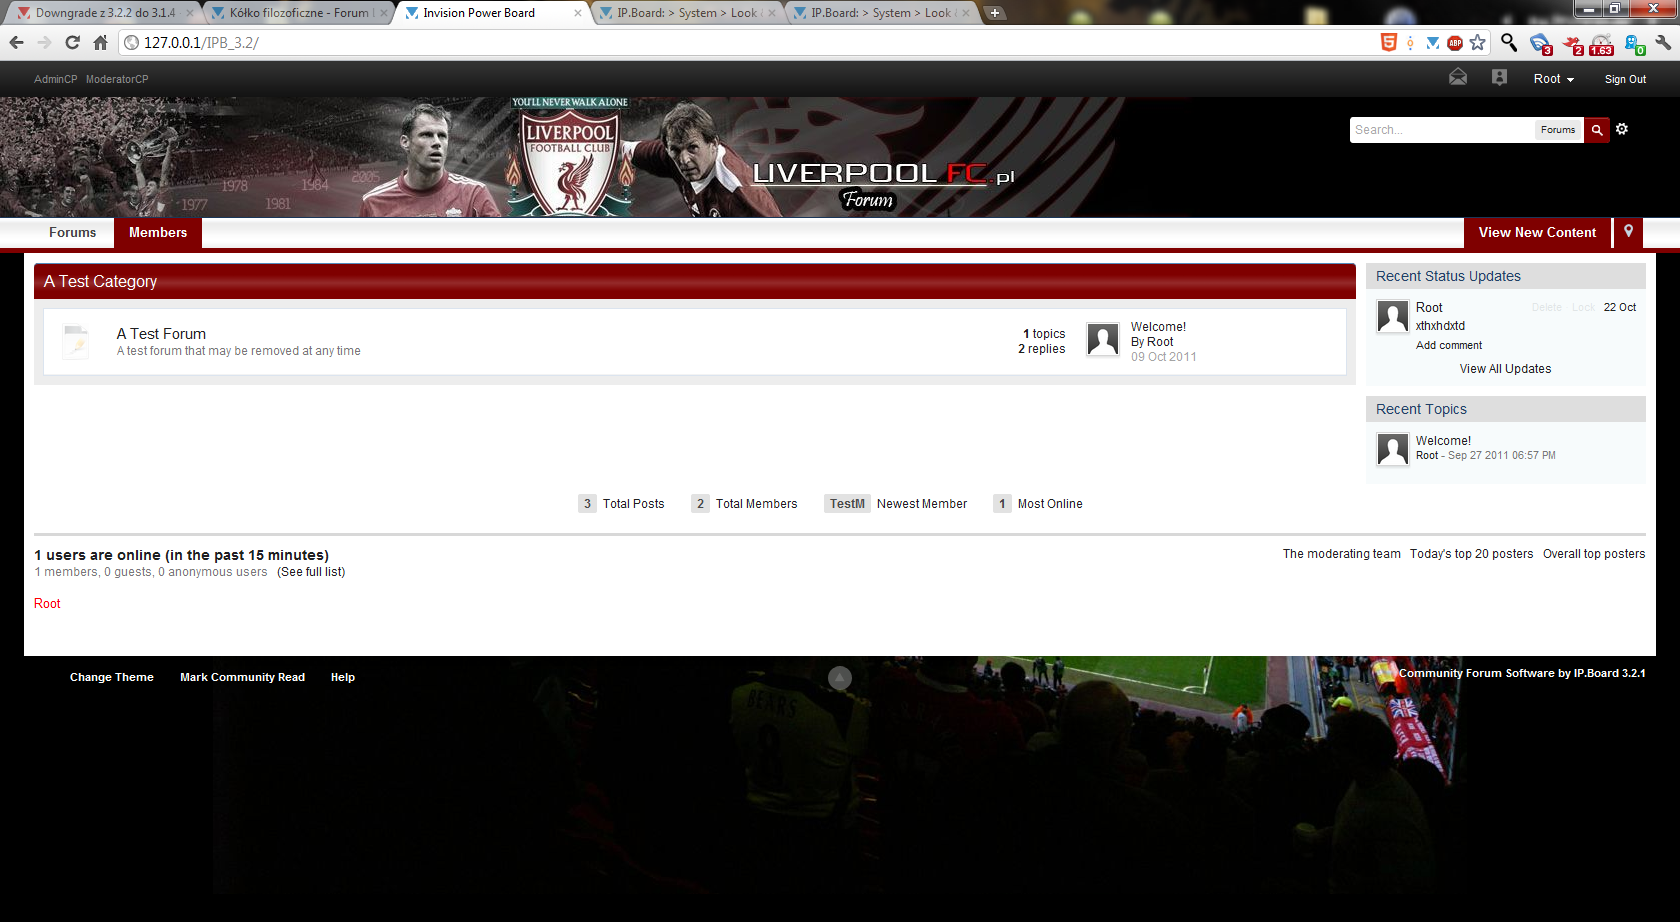Click the blue M icon in the address bar

coord(1433,43)
